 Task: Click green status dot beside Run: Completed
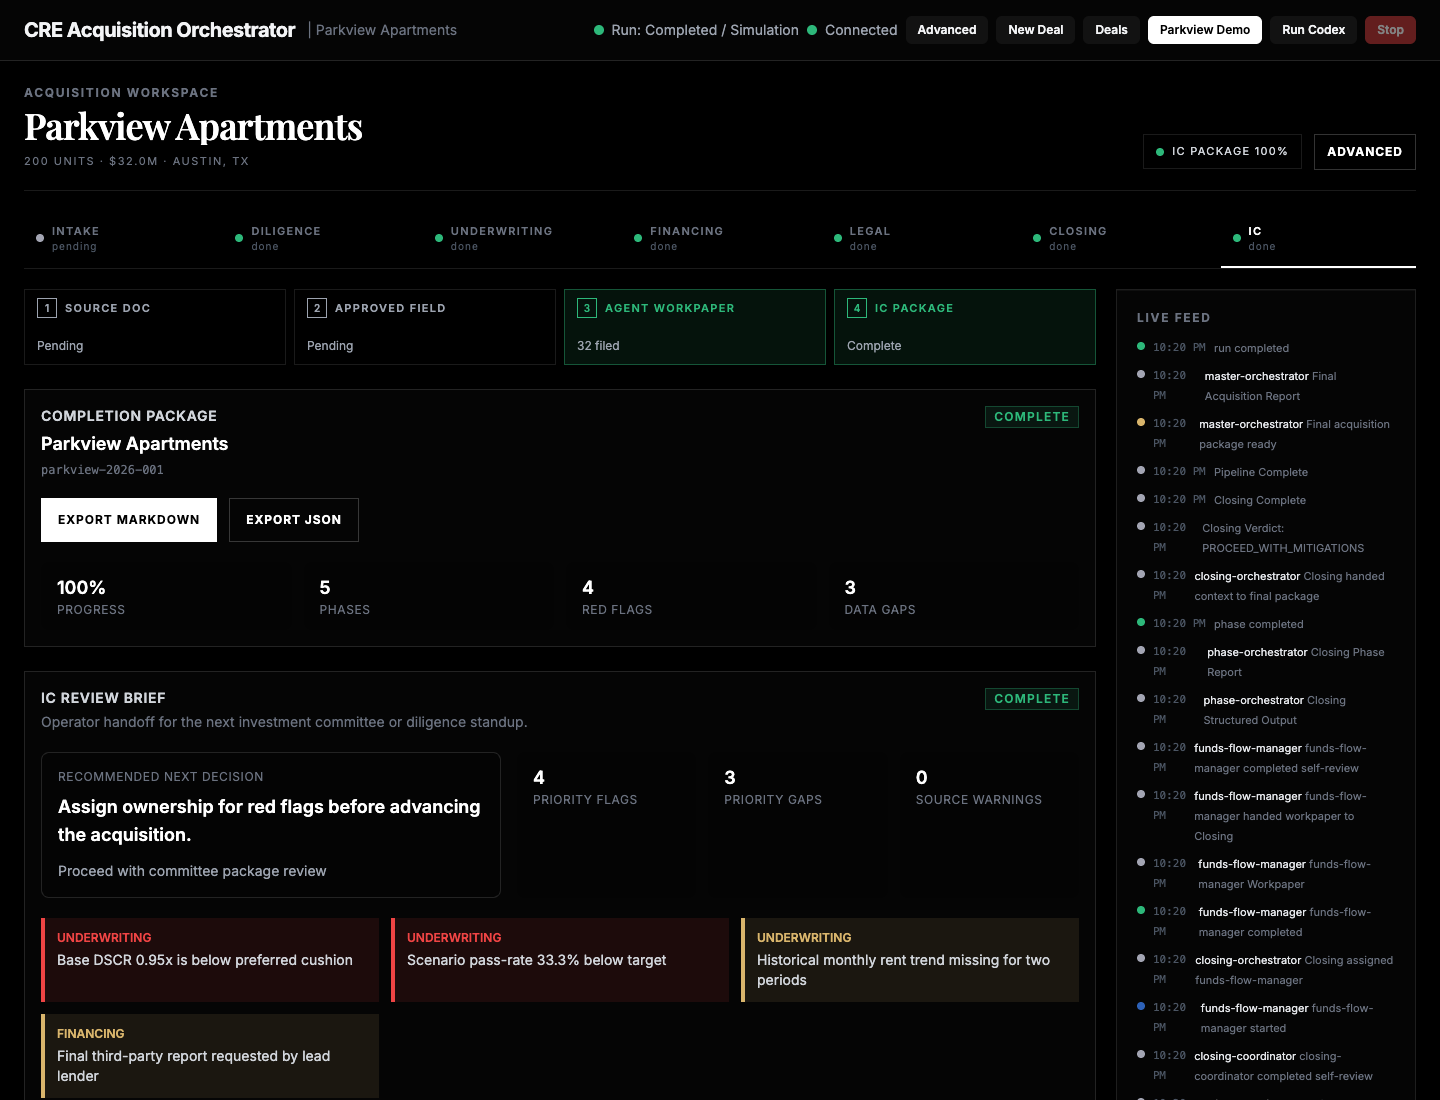[599, 30]
